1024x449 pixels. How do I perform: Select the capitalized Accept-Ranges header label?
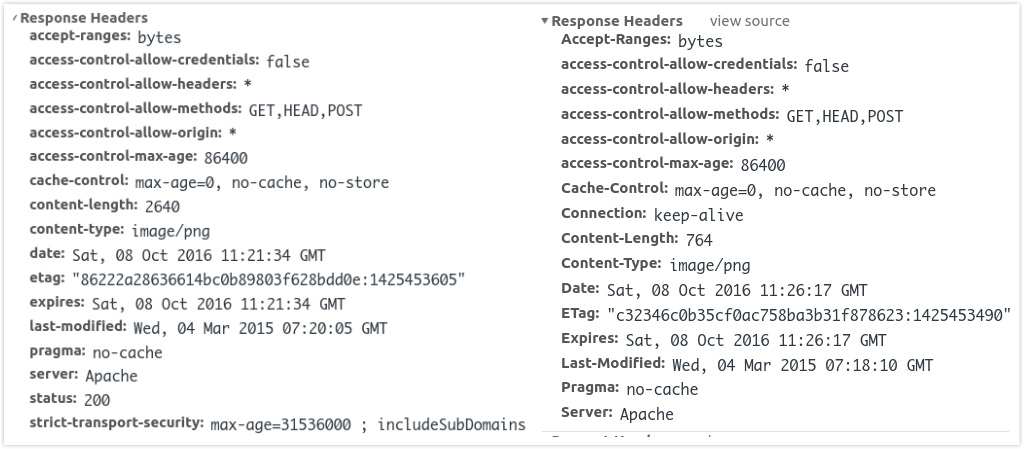(615, 40)
